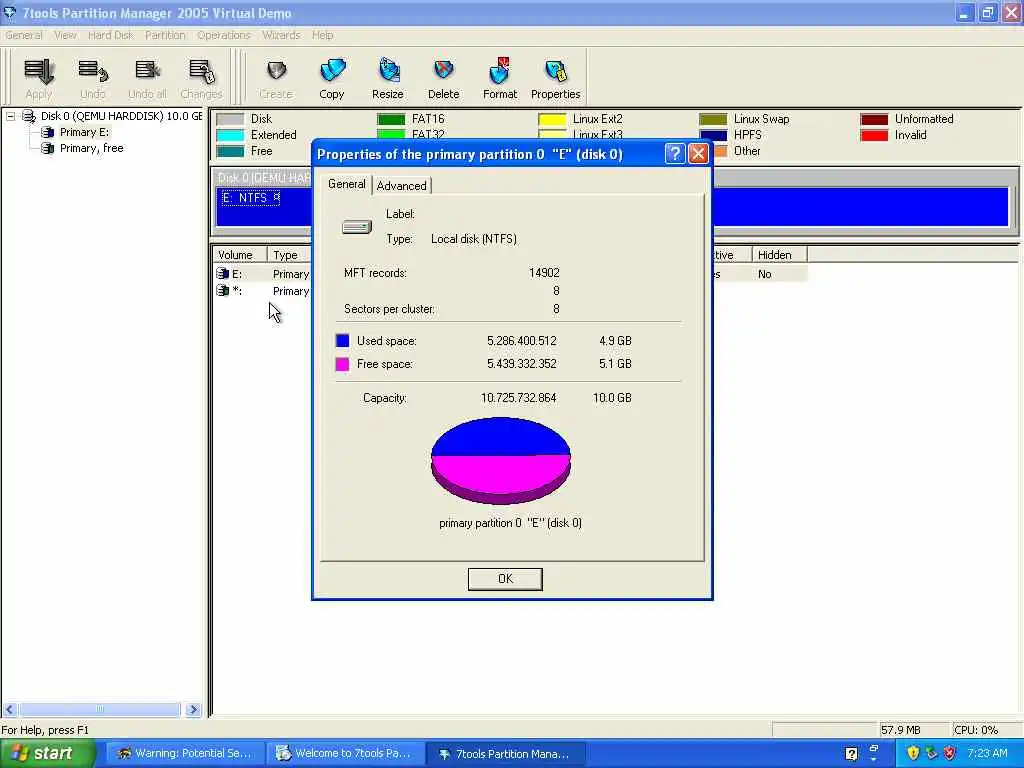Click the help icon in system tray
This screenshot has width=1024, height=768.
click(851, 754)
